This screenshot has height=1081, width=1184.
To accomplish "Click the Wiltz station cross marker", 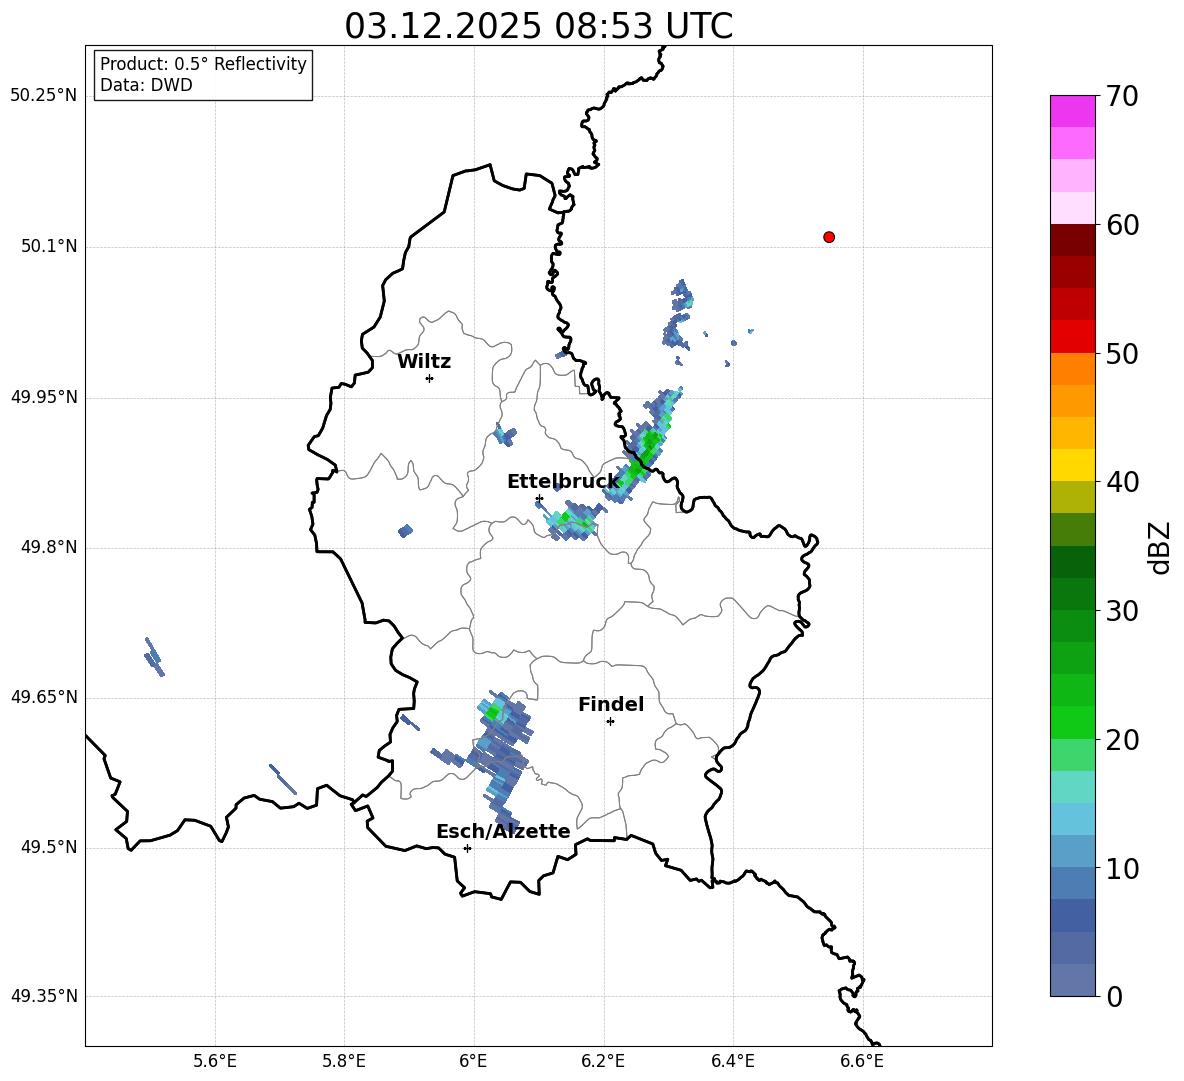I will pos(430,378).
